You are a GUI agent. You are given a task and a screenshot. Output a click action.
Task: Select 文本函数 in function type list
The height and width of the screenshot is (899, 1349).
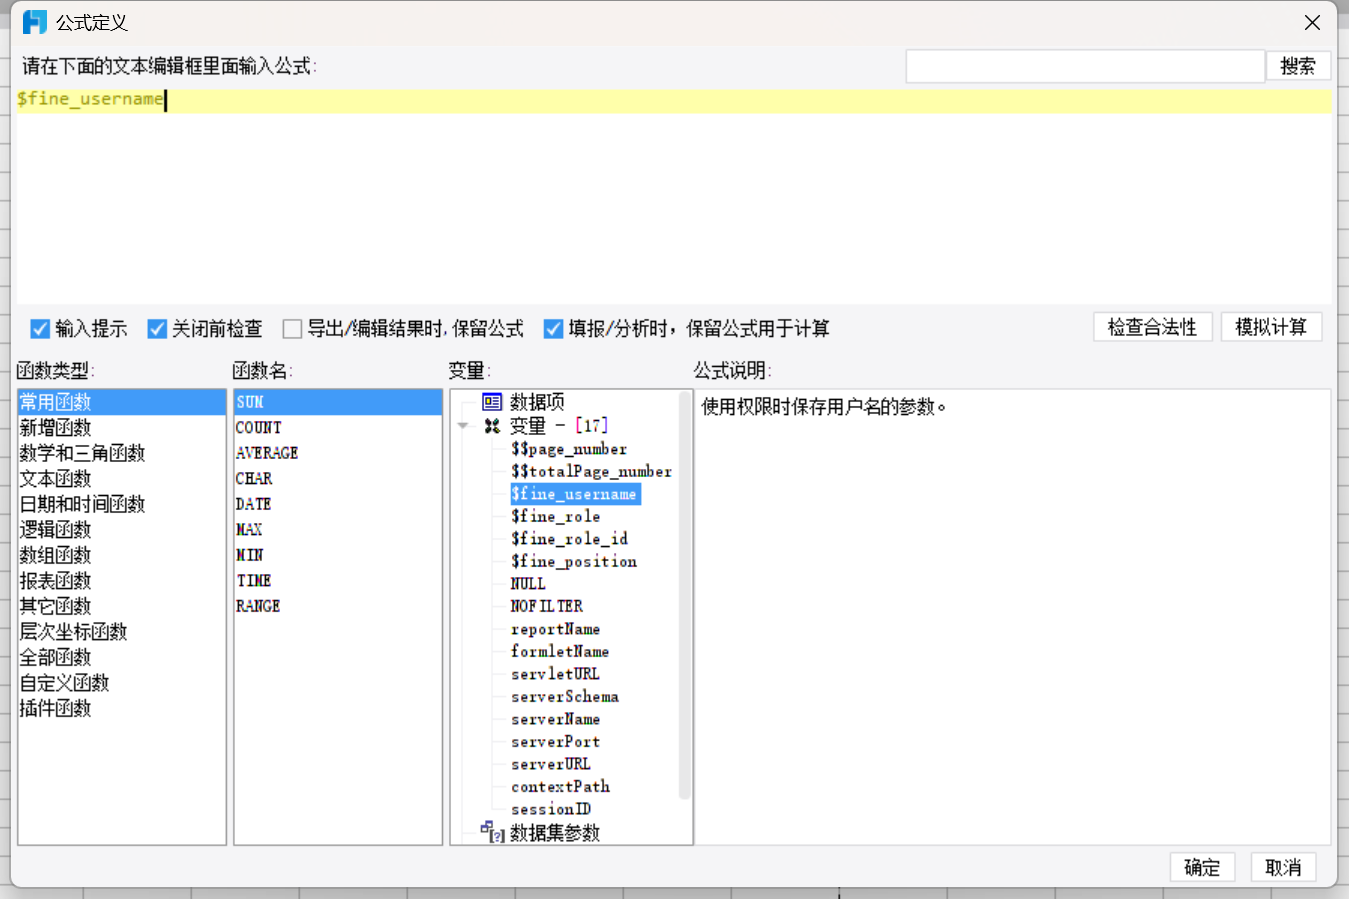click(x=56, y=479)
